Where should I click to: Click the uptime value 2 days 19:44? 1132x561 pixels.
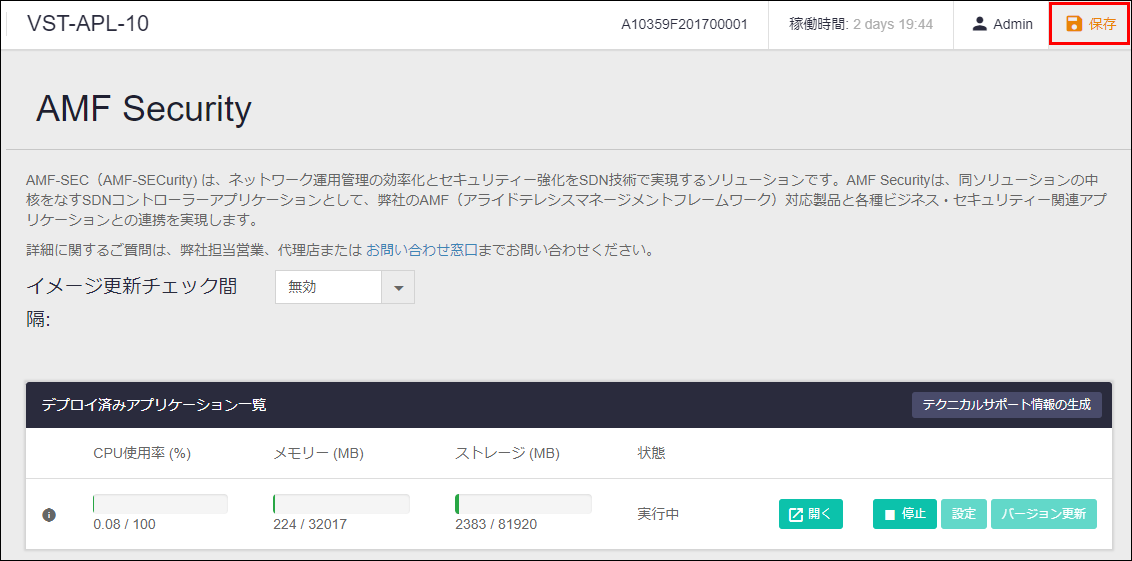click(x=893, y=24)
